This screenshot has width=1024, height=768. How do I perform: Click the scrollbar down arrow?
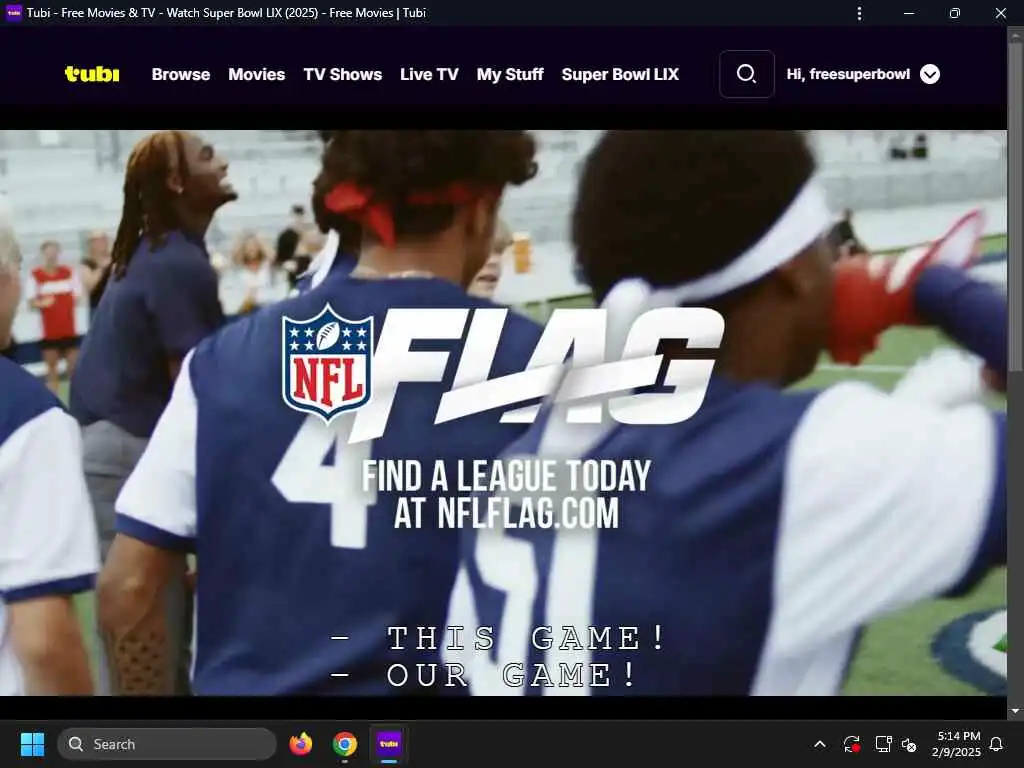click(x=1015, y=711)
